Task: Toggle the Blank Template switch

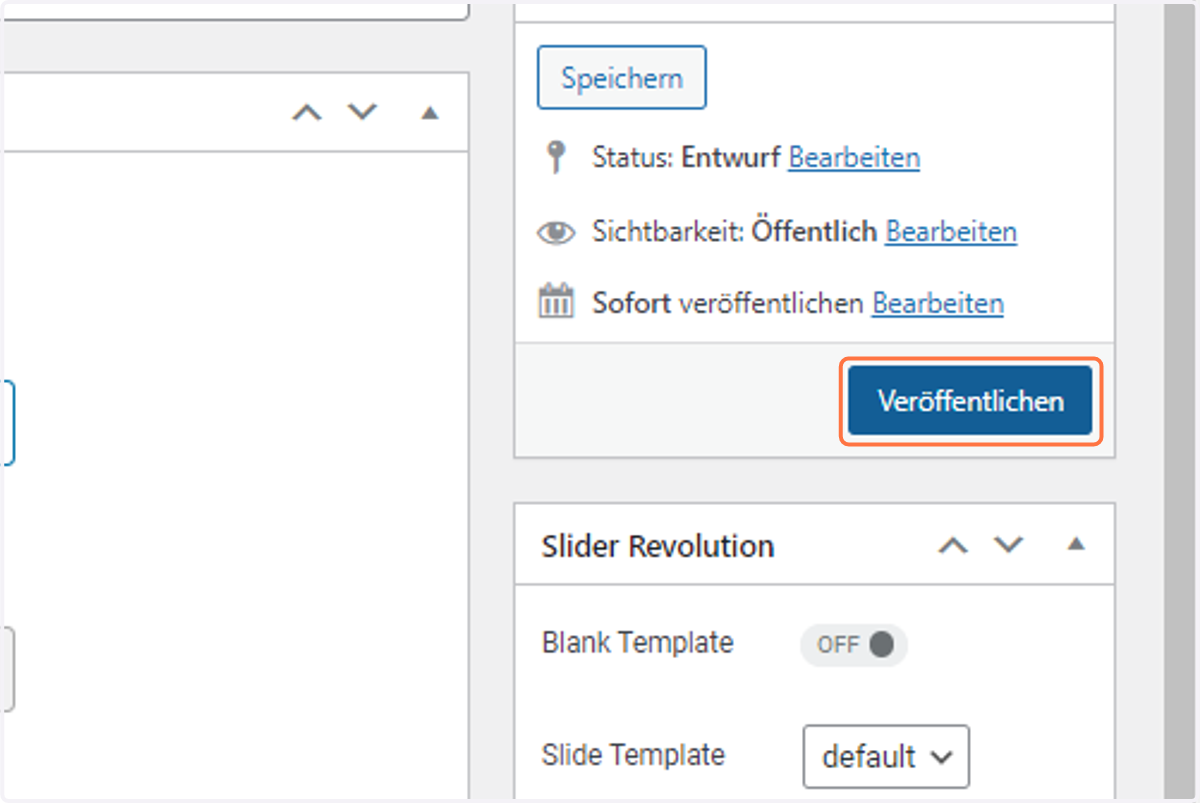Action: point(854,645)
